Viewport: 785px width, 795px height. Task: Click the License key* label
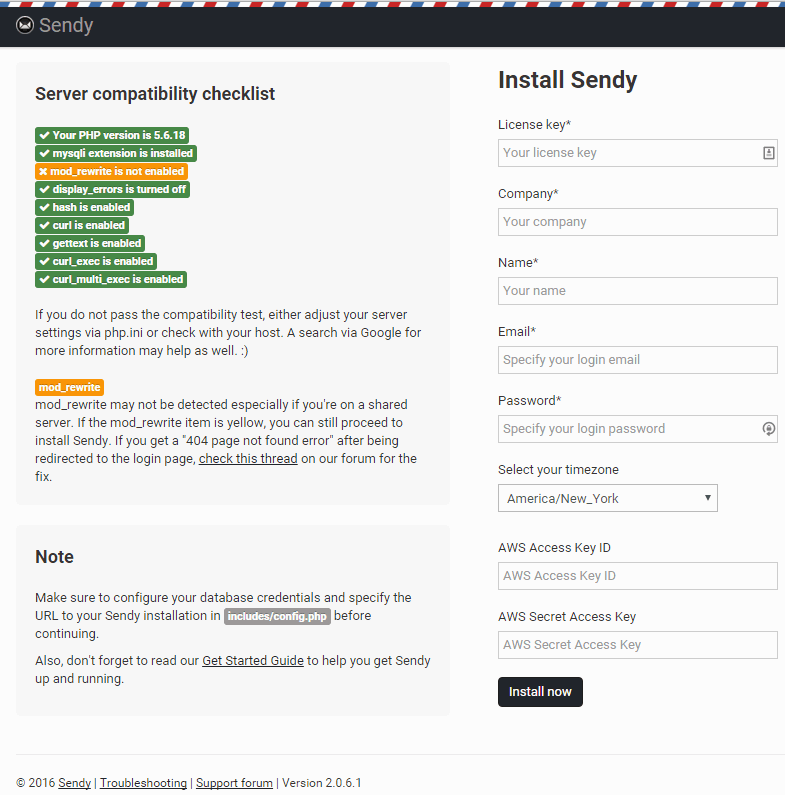pos(534,125)
